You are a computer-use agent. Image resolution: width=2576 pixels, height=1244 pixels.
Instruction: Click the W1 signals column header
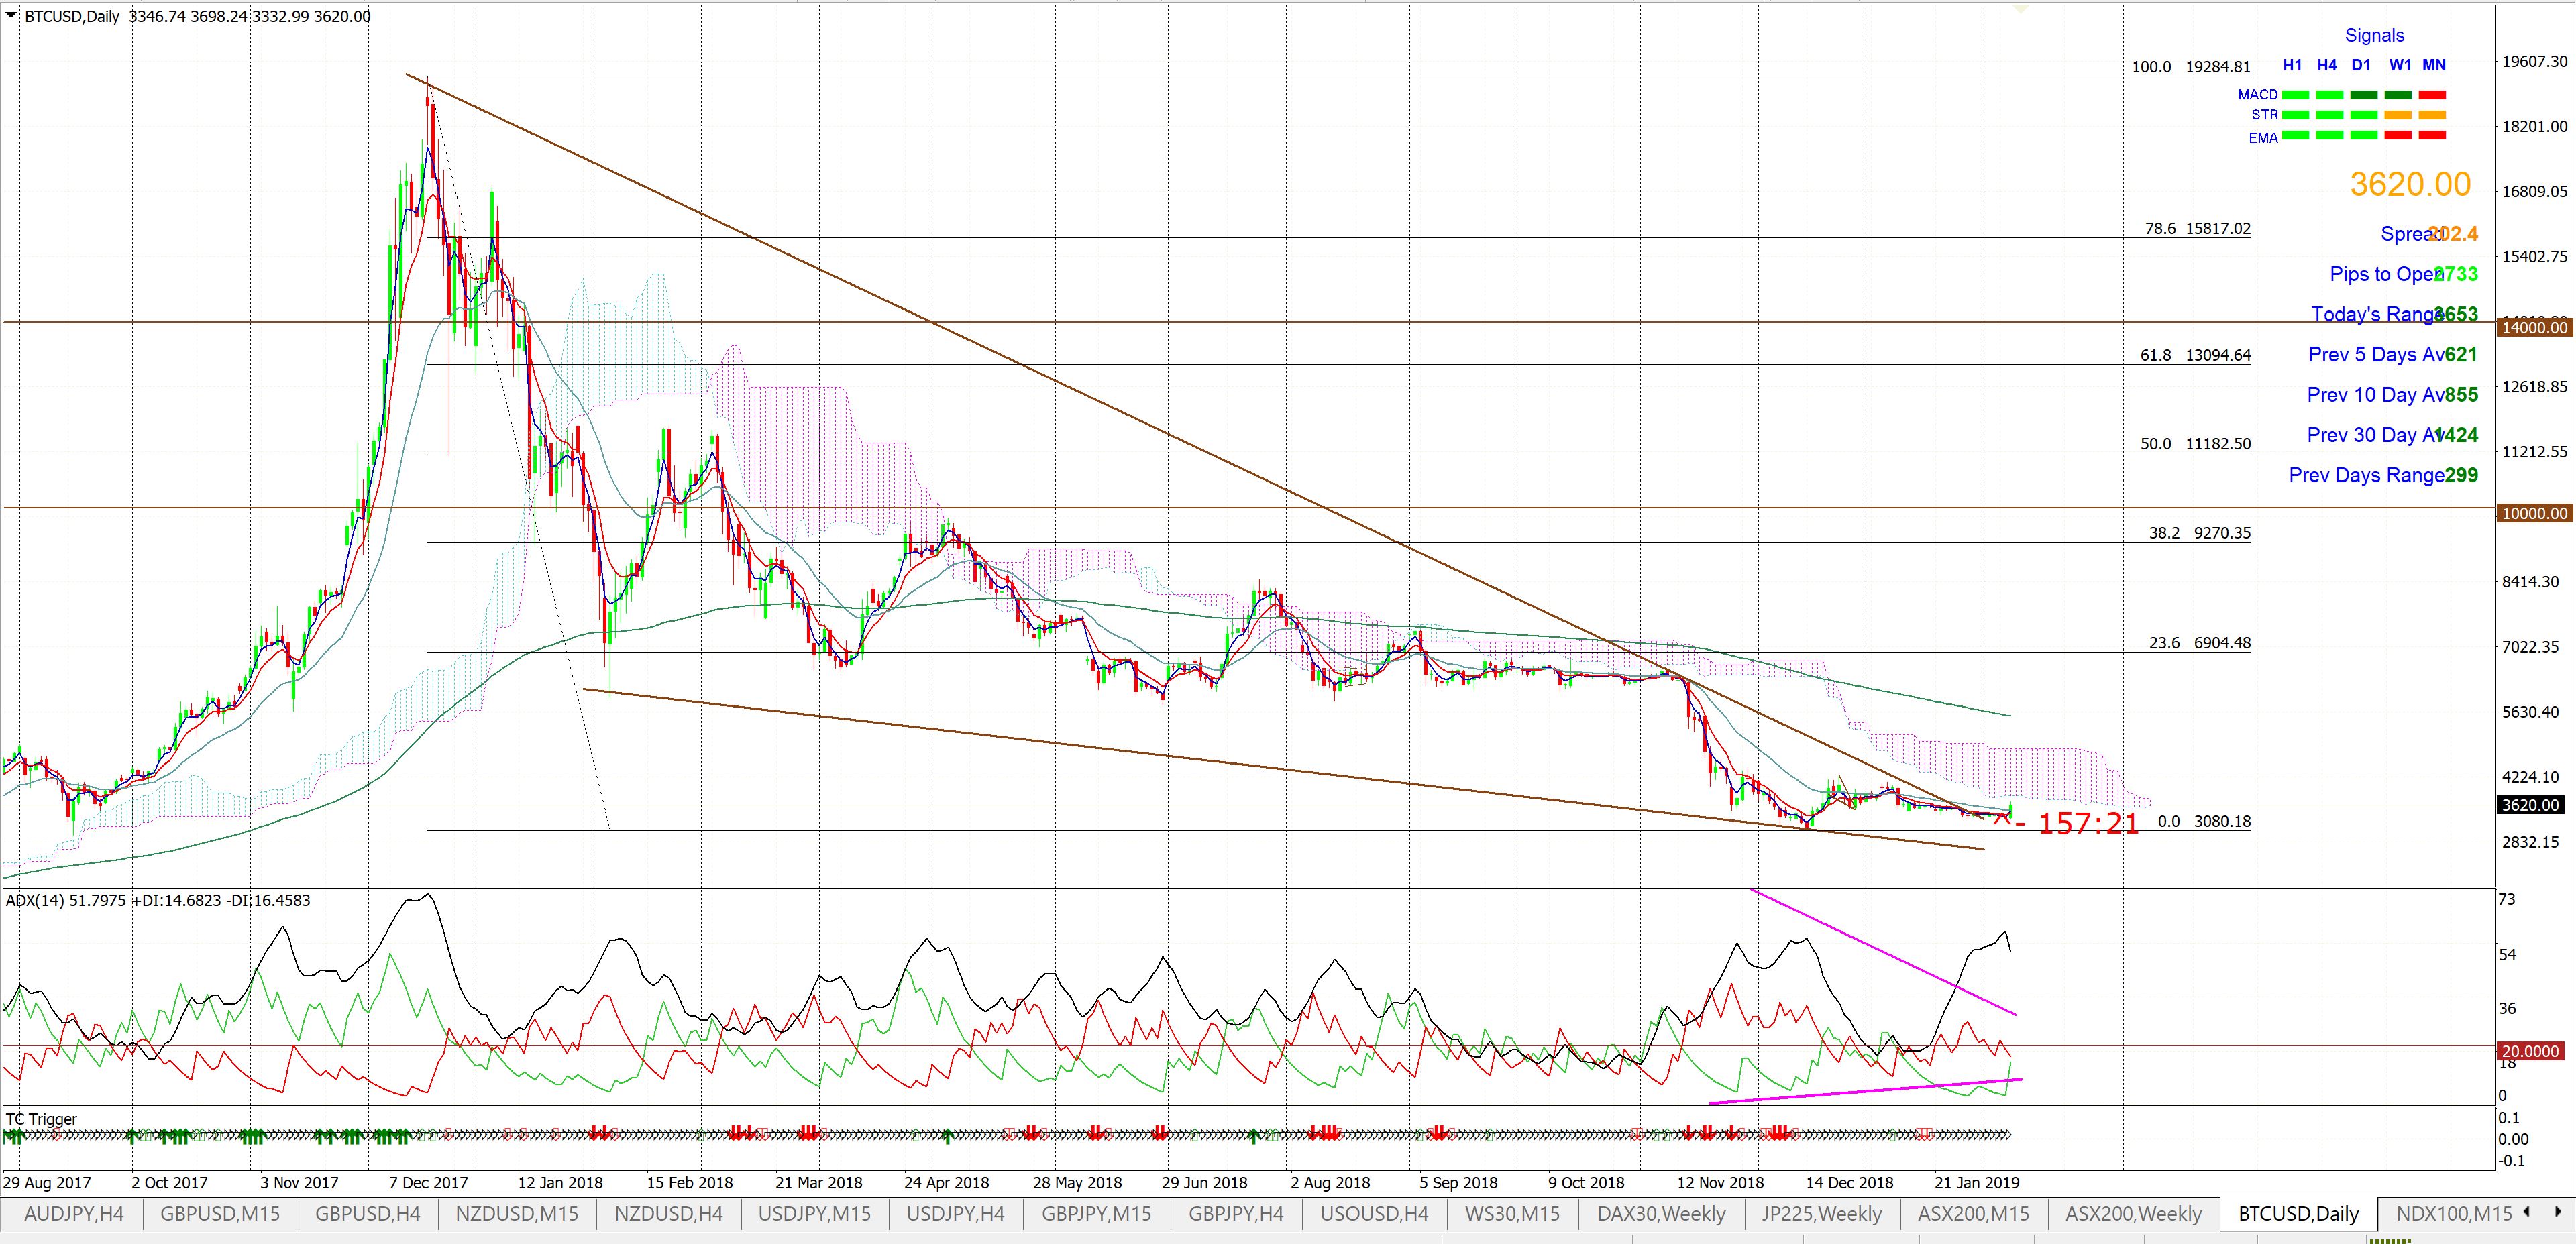(x=2399, y=65)
